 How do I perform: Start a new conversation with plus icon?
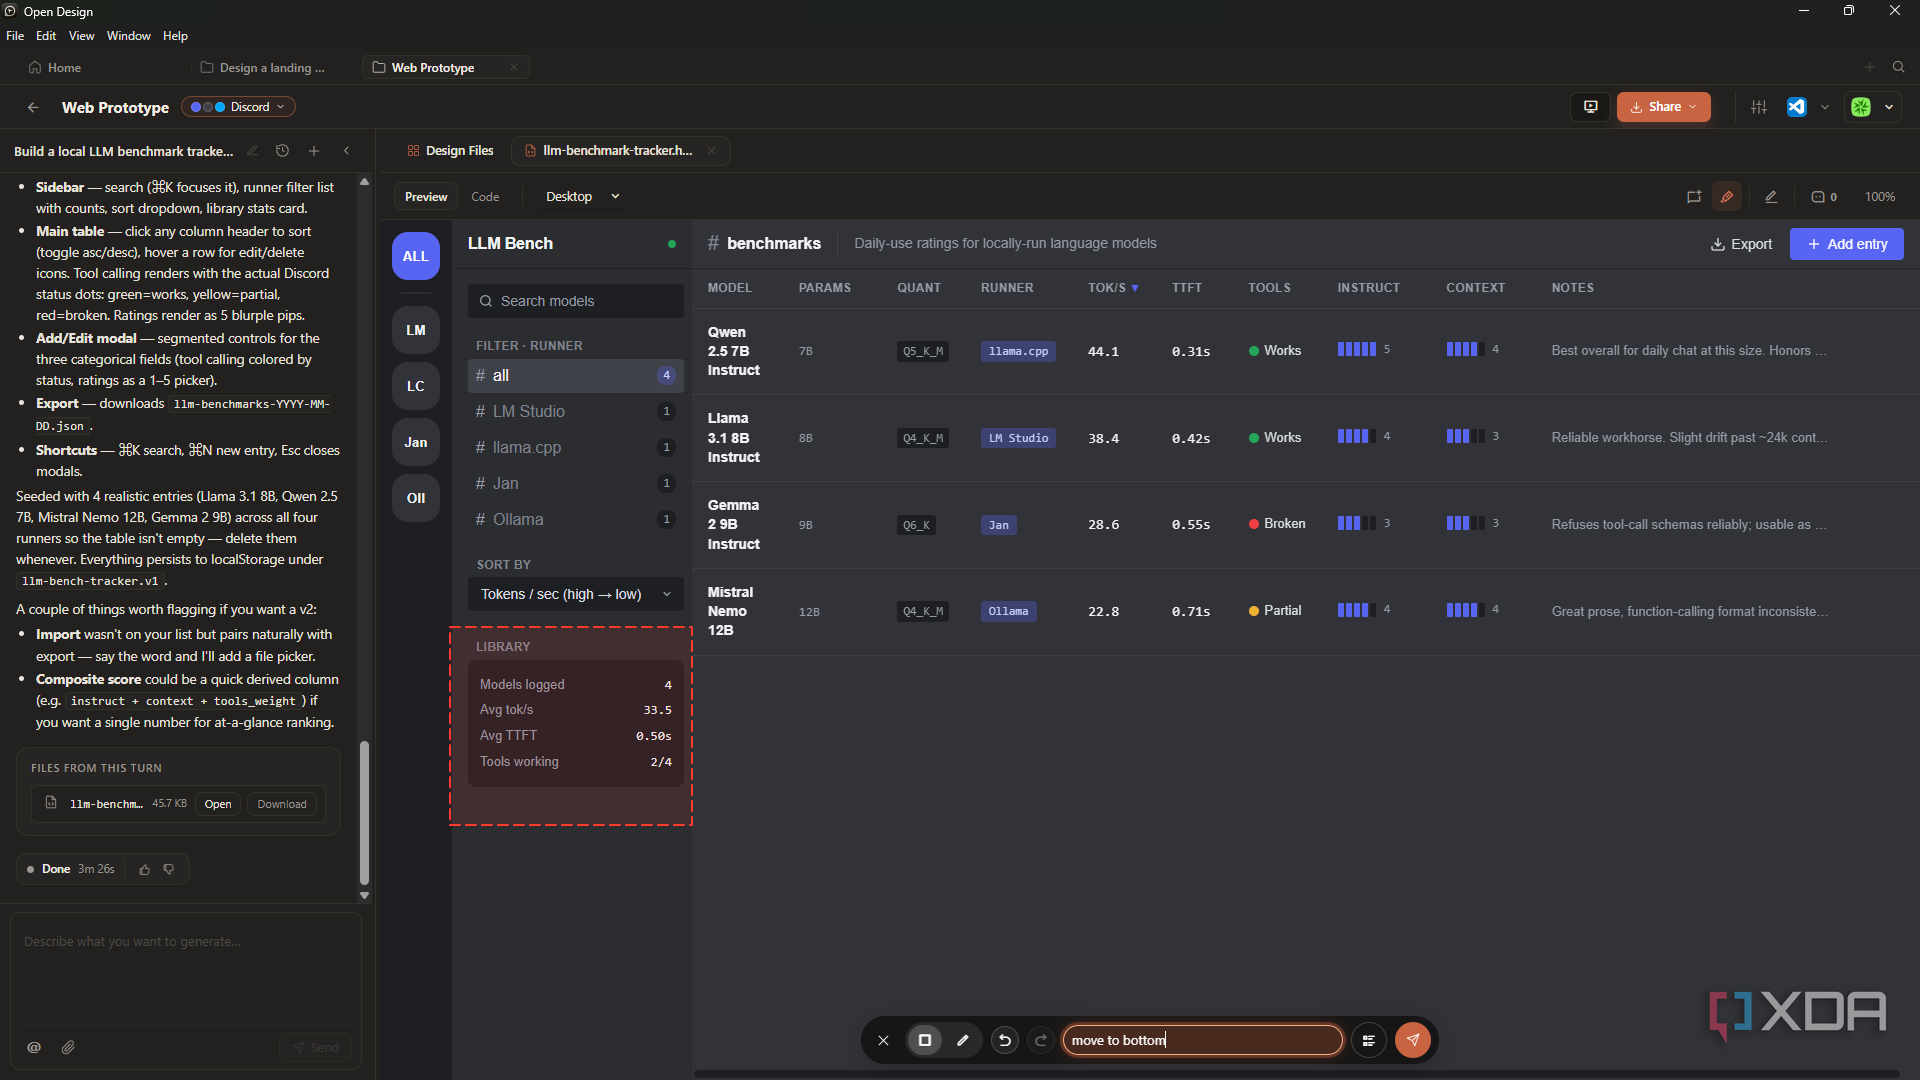pos(314,151)
